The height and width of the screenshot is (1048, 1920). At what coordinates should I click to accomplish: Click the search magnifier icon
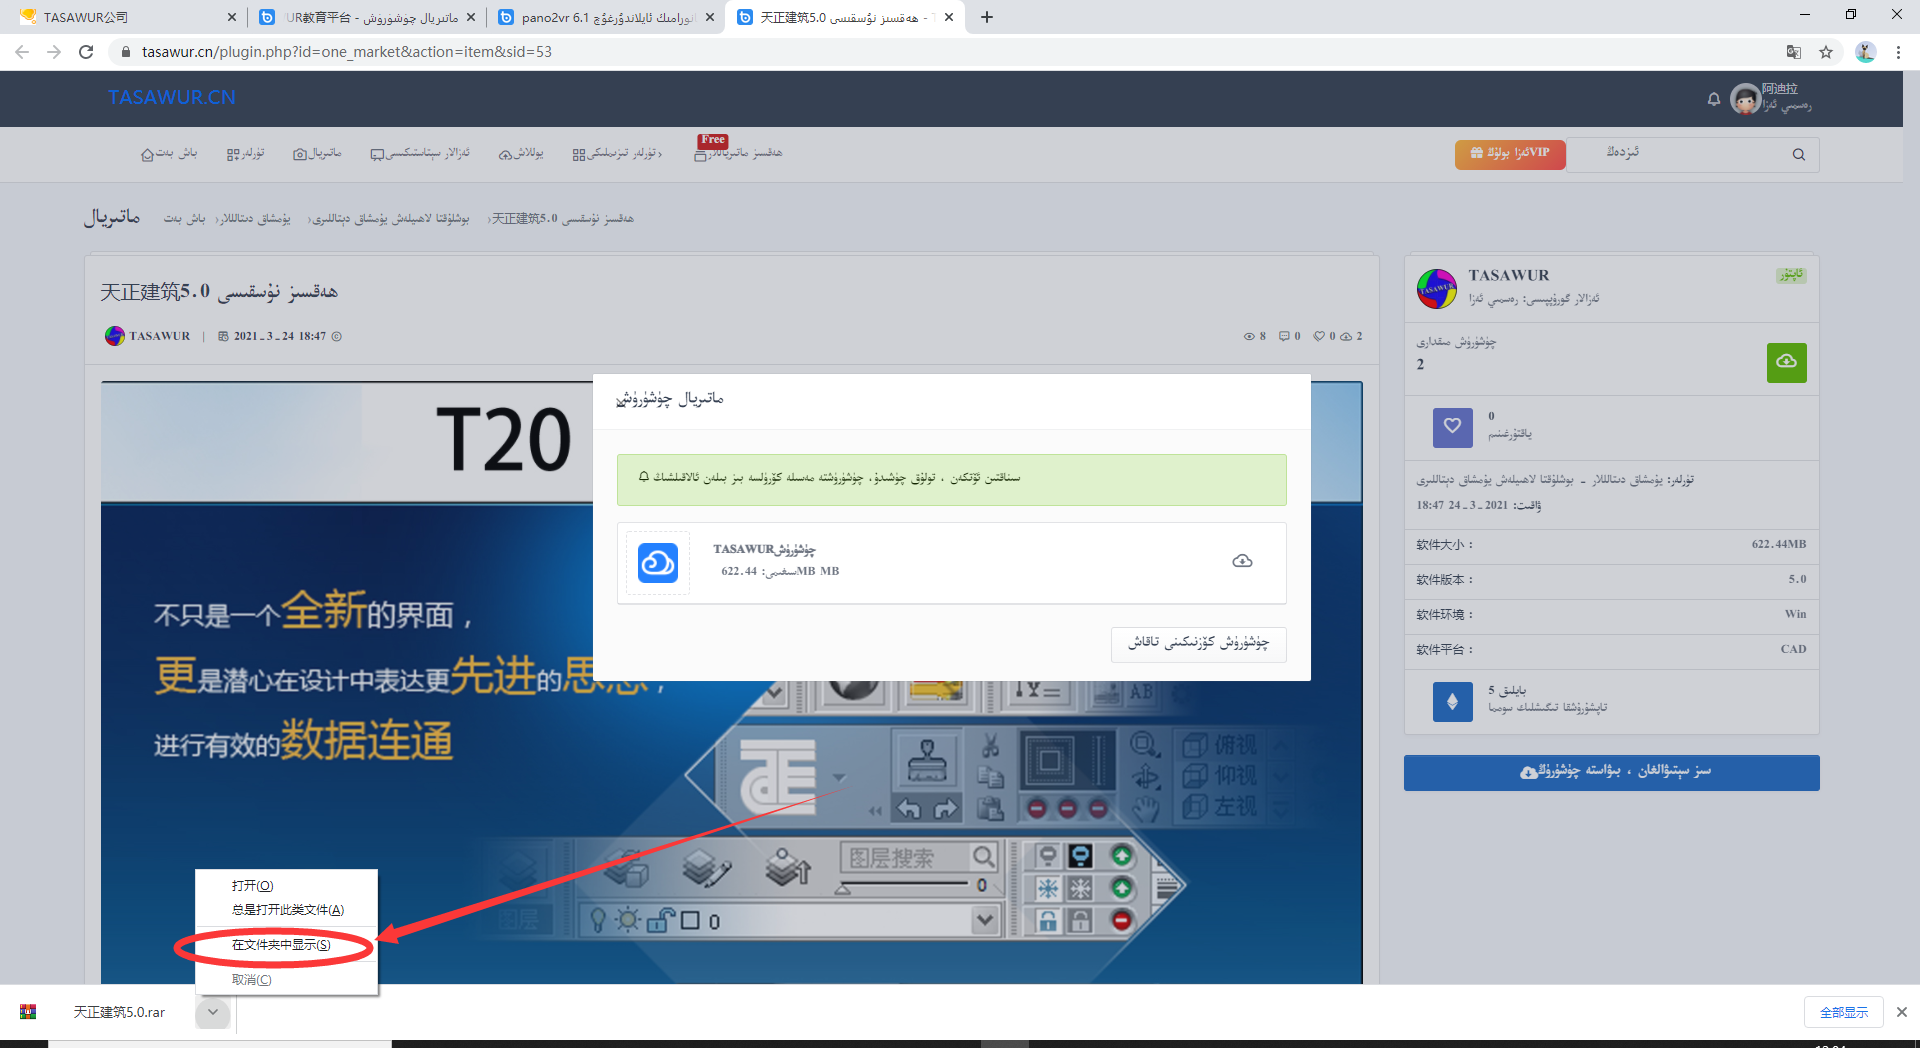(x=1799, y=154)
